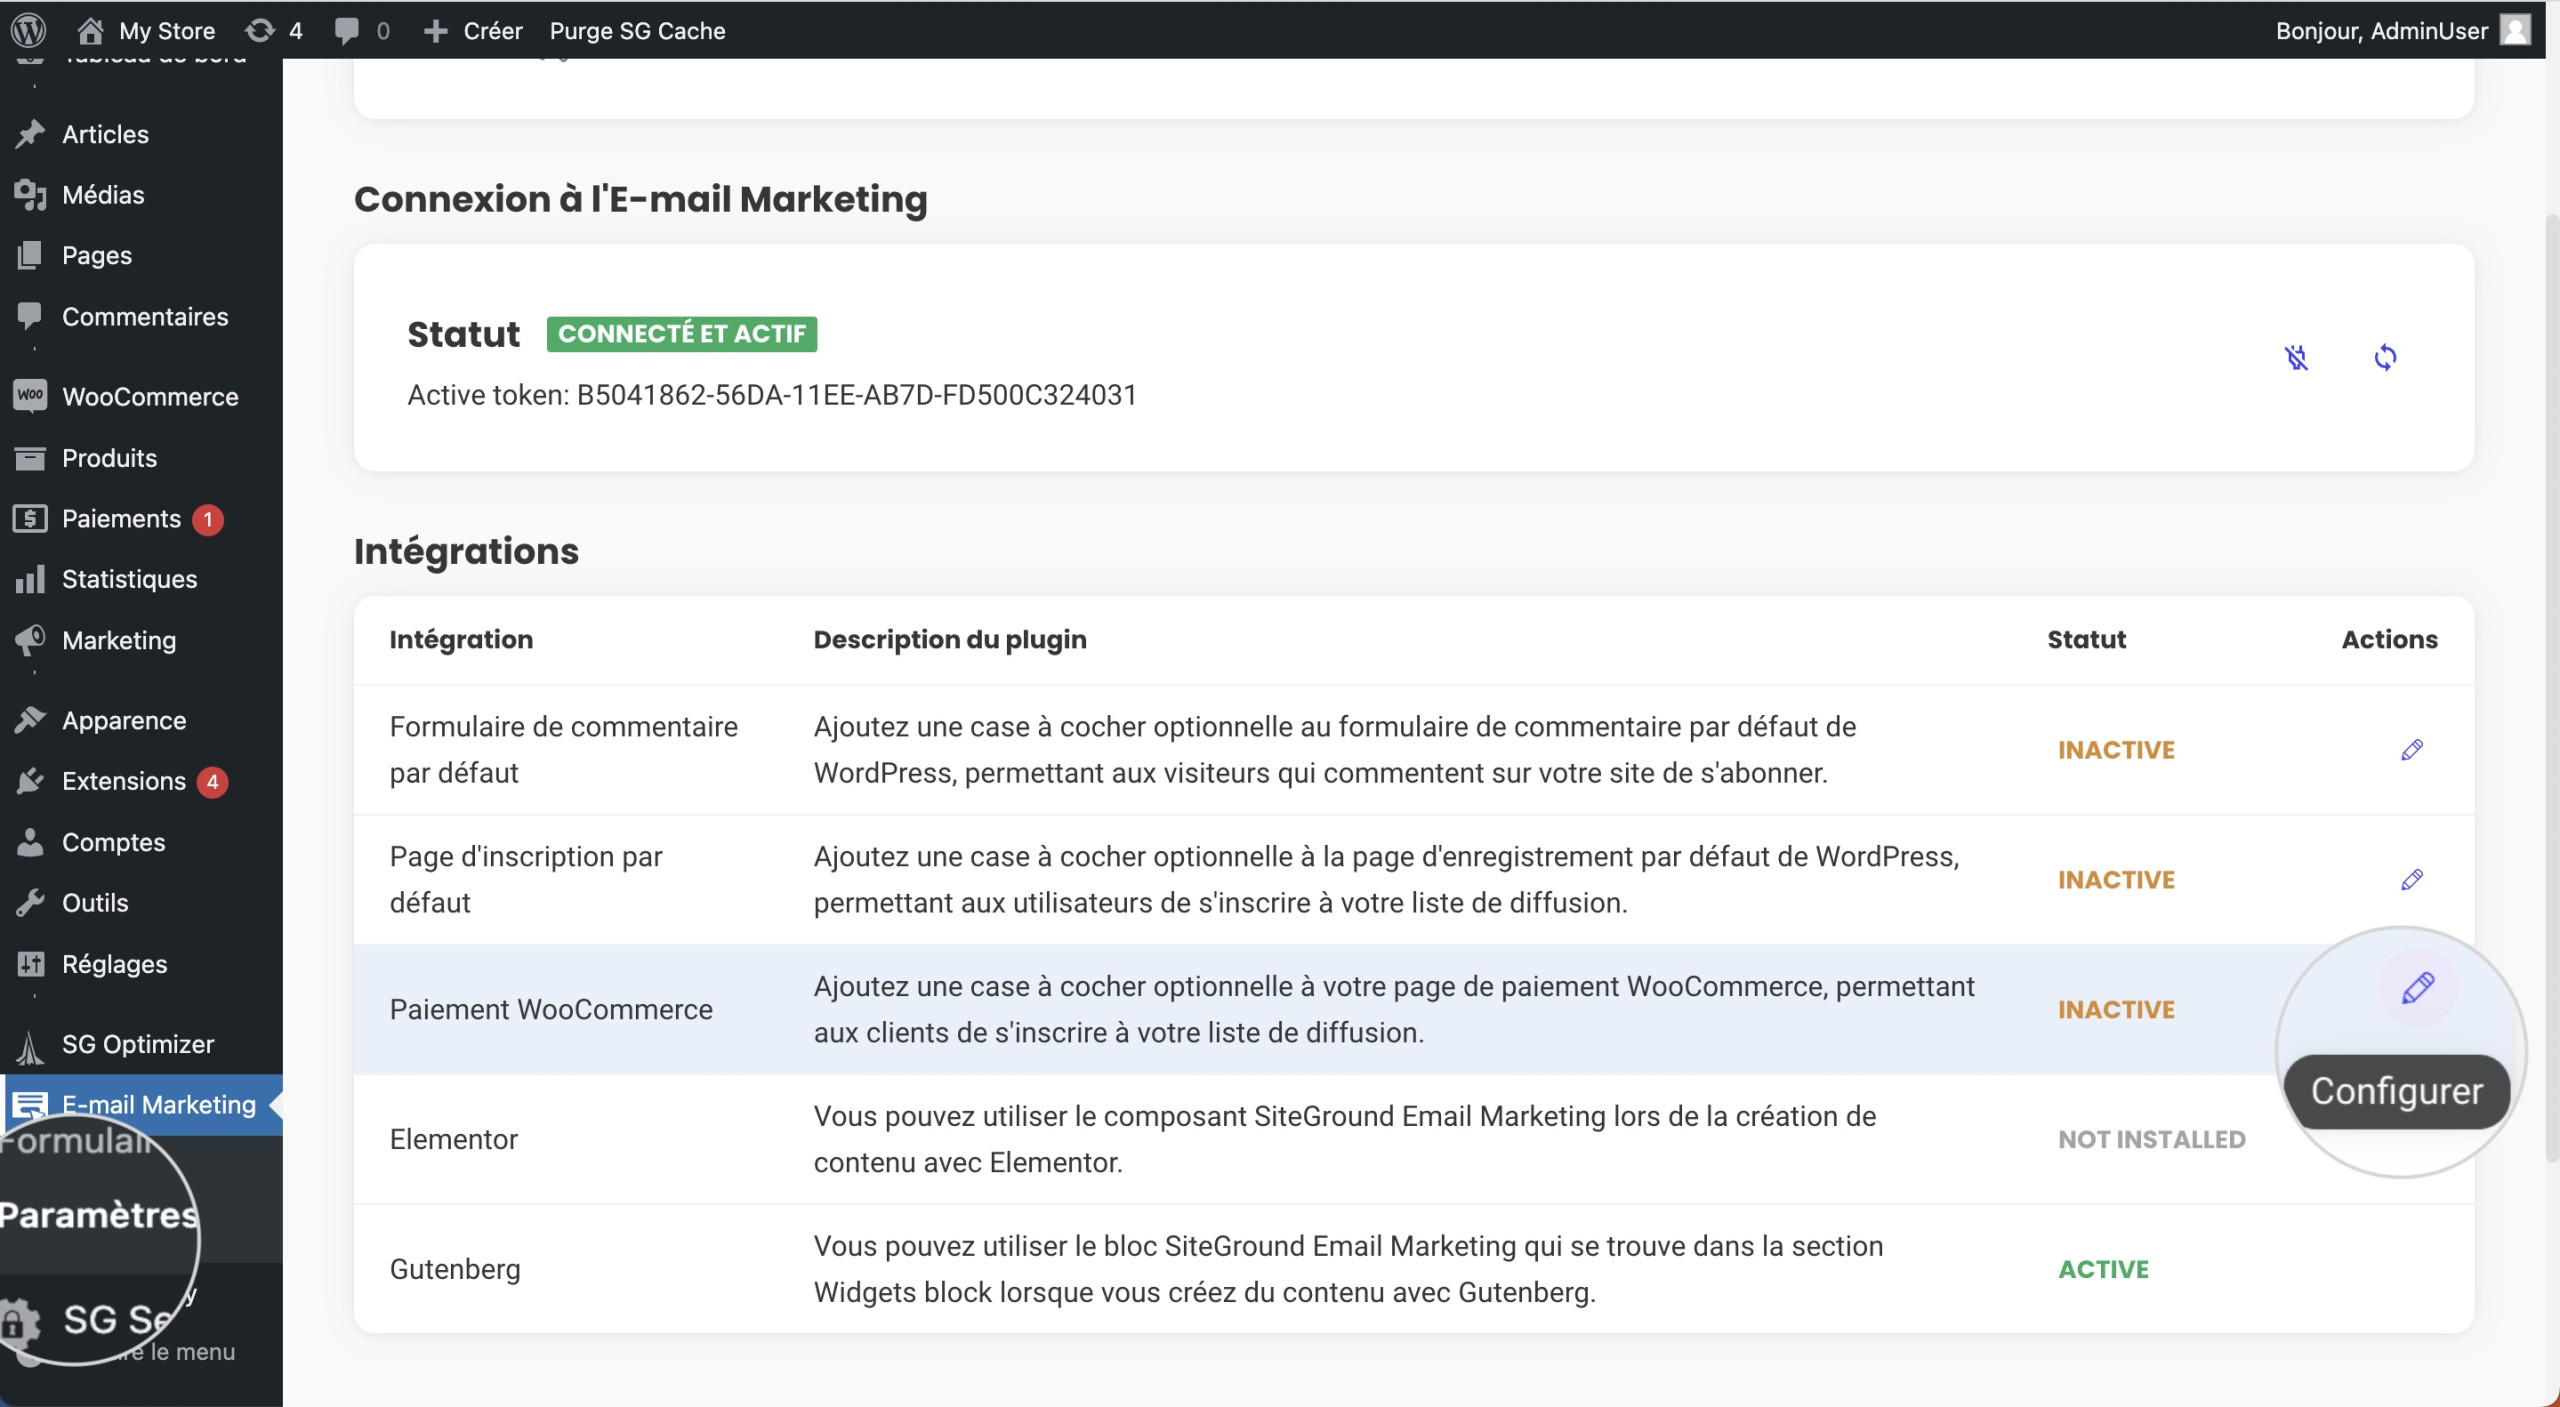Refresh connection status with sync icon
The image size is (2560, 1407).
click(x=2385, y=357)
